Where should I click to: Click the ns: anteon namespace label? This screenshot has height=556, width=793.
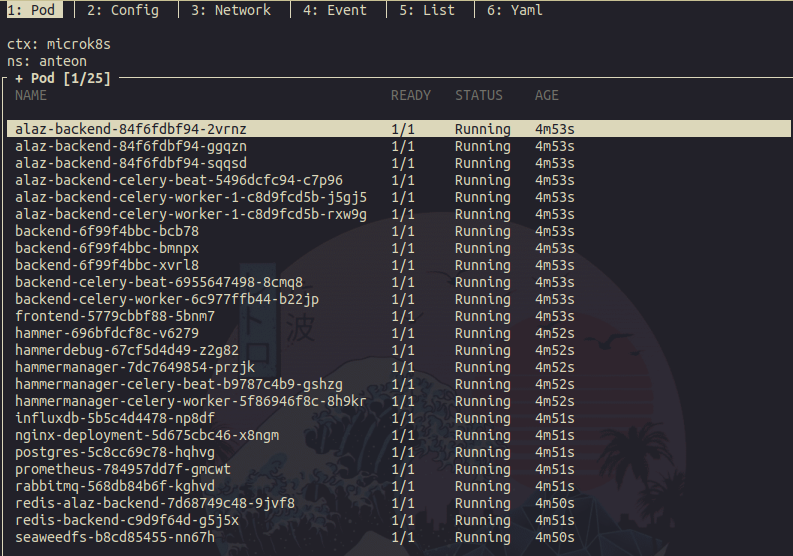[47, 61]
